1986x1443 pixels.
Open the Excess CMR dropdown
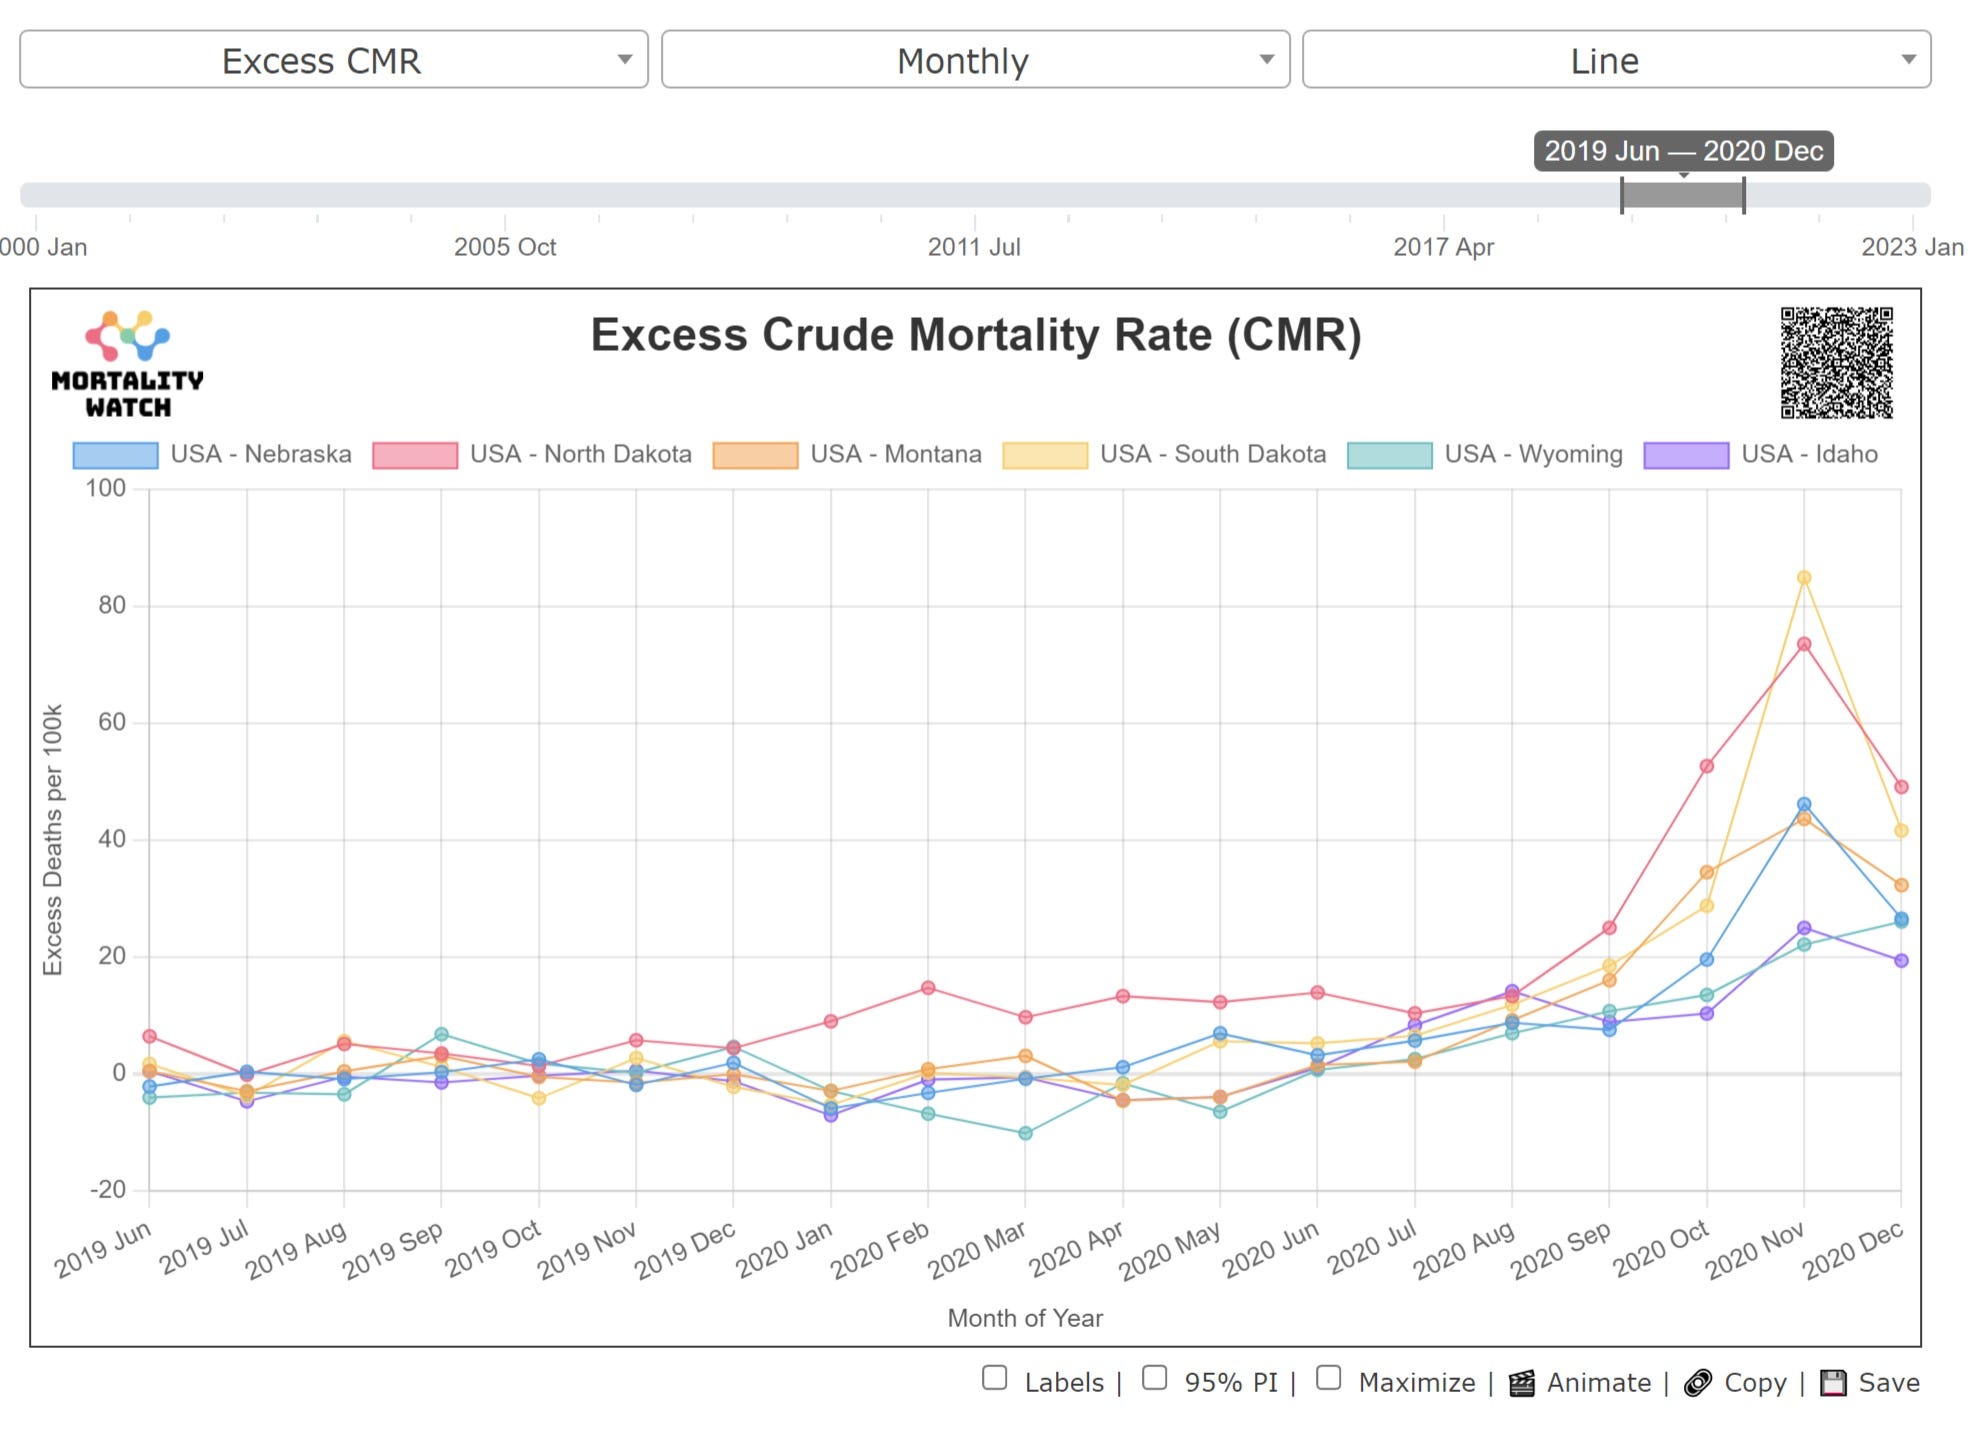click(333, 60)
